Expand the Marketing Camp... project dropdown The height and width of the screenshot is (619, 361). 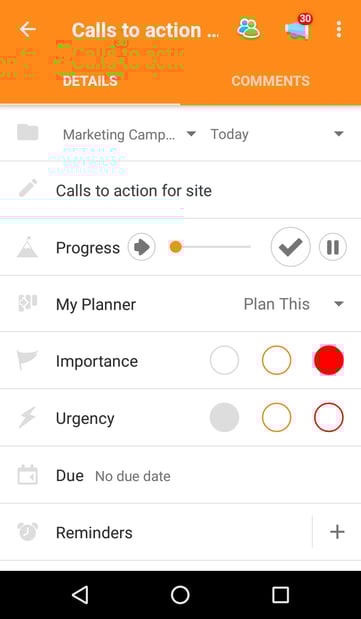[130, 134]
